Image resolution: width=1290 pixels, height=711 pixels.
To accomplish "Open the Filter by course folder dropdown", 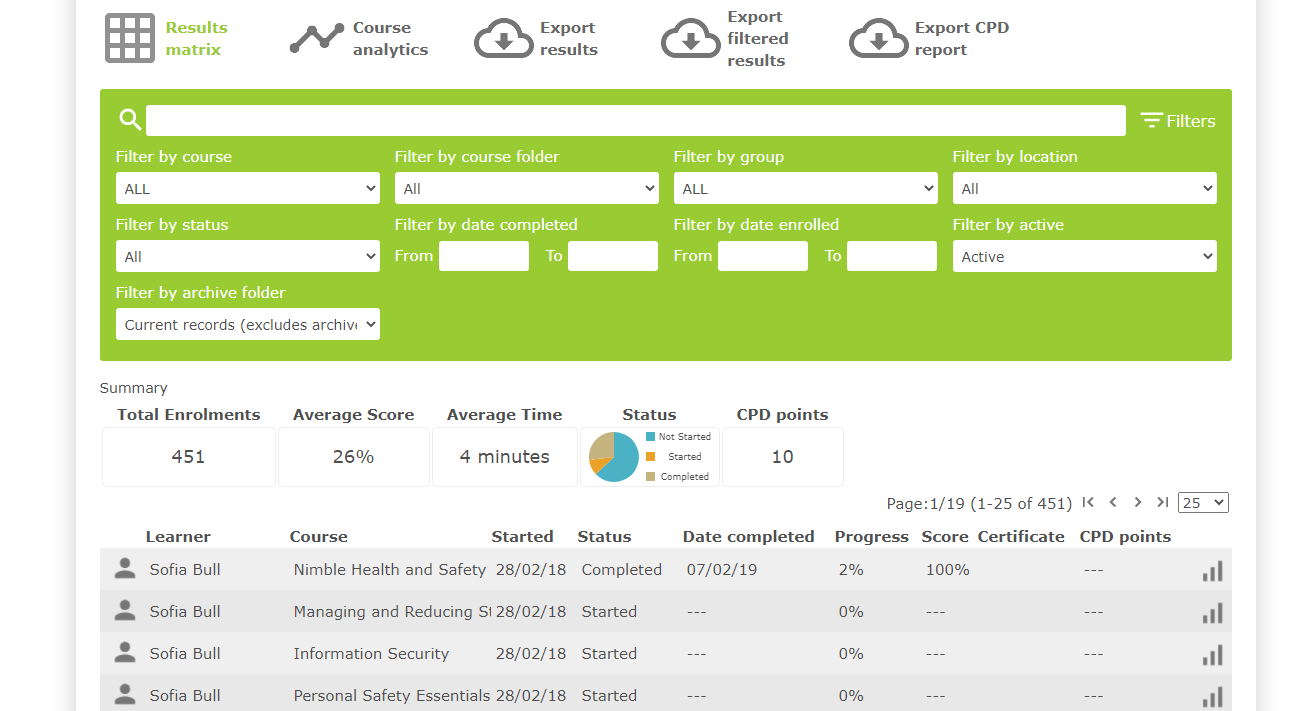I will (527, 188).
